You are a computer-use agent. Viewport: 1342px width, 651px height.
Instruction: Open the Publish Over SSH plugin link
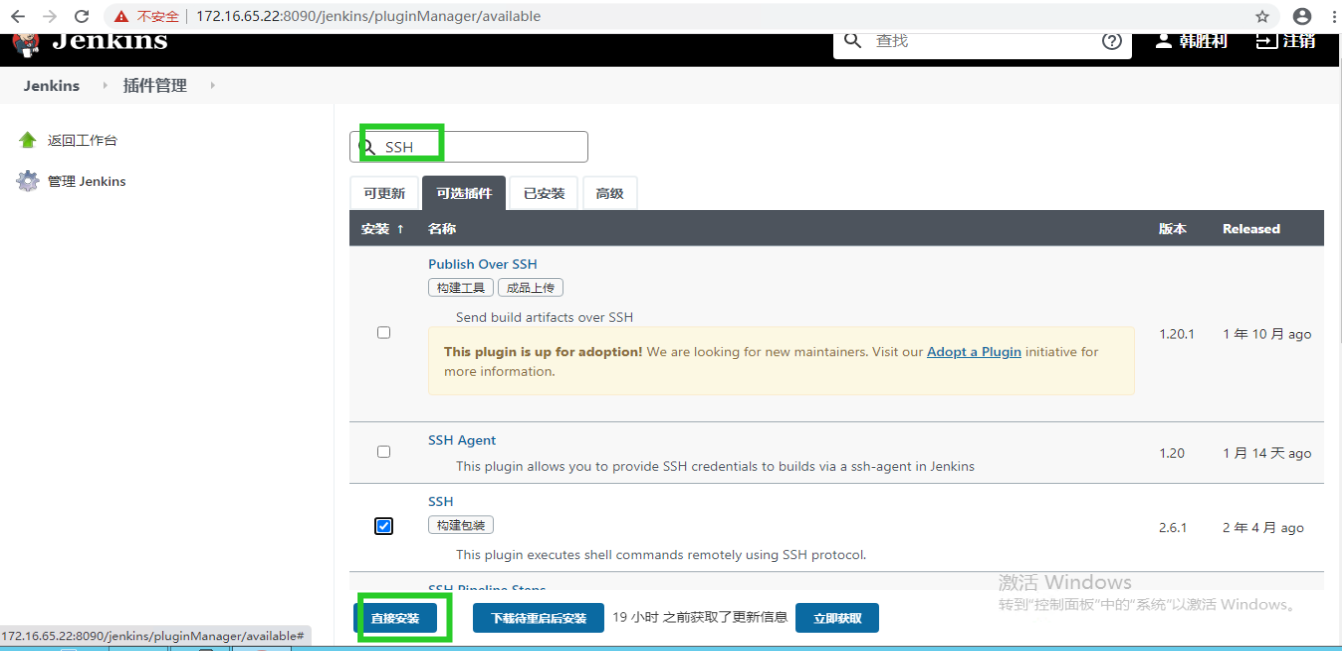(x=483, y=264)
